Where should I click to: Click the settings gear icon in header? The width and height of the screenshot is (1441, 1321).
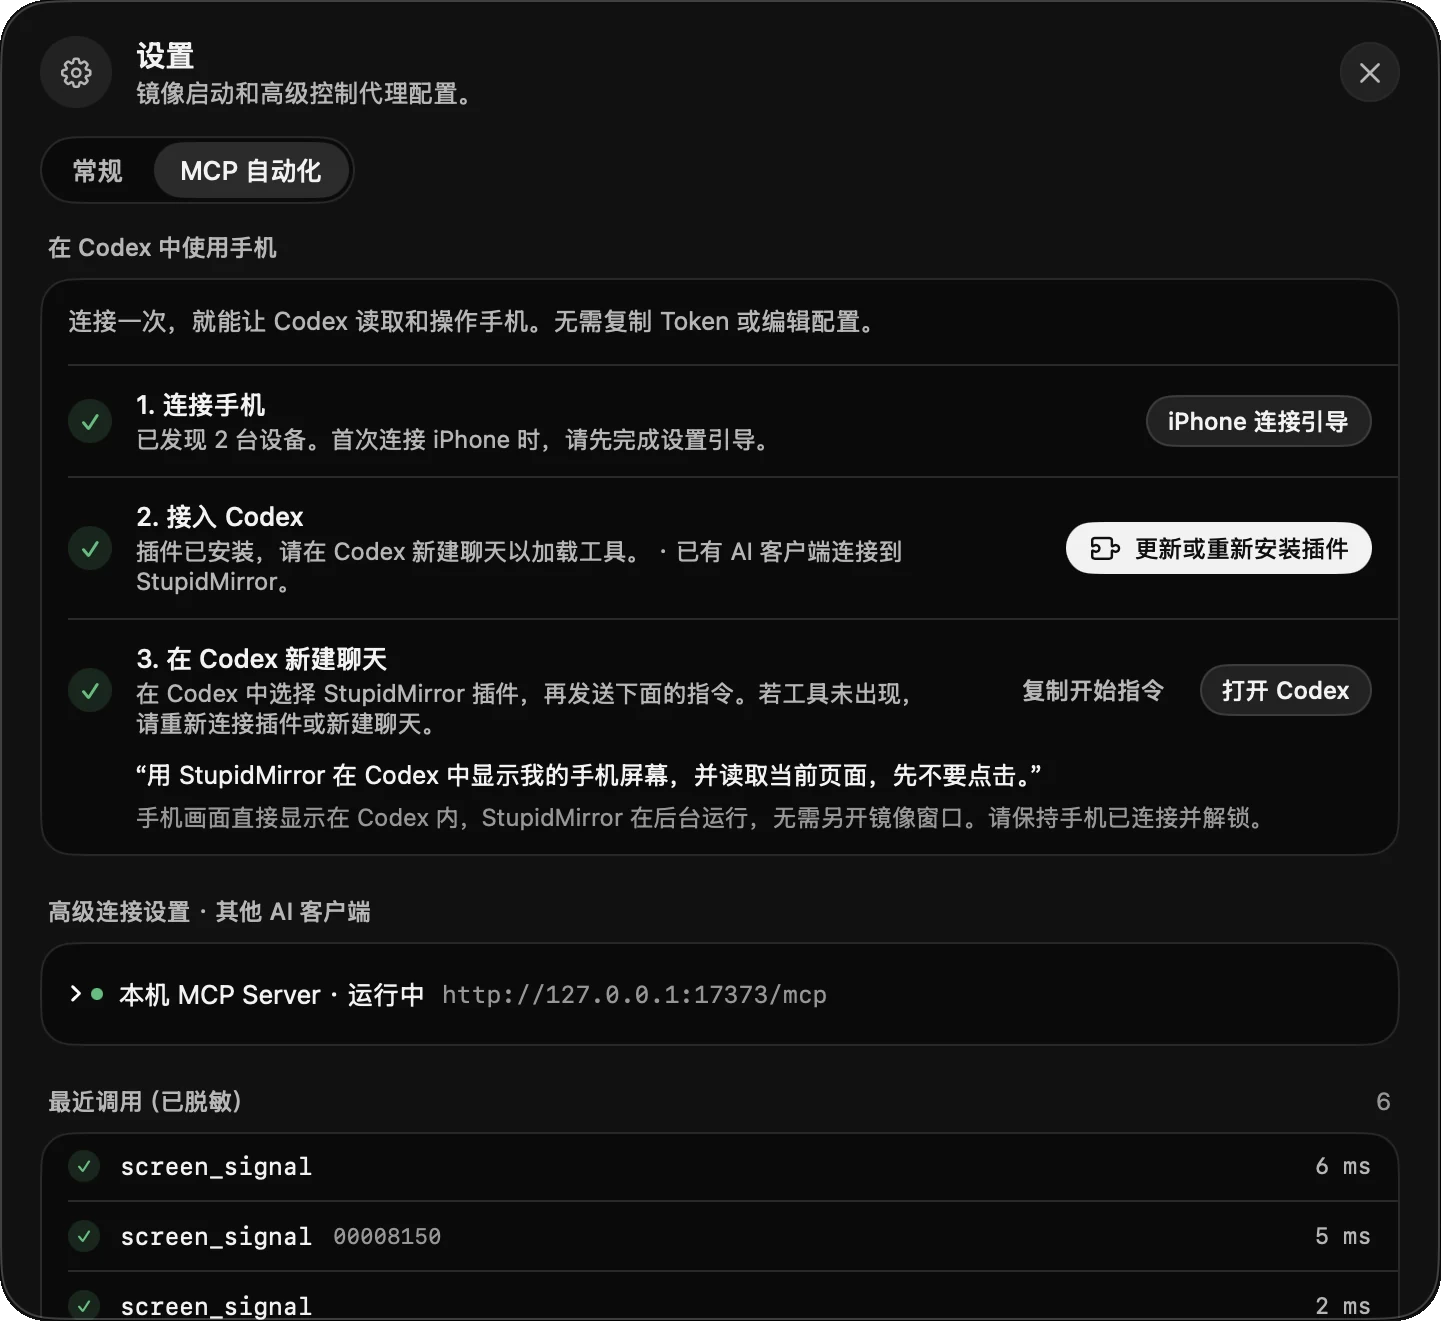[76, 72]
